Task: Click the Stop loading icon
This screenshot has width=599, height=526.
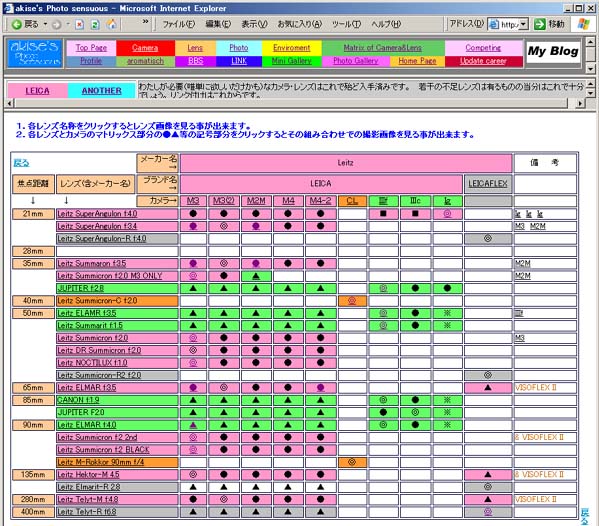Action: coord(79,25)
